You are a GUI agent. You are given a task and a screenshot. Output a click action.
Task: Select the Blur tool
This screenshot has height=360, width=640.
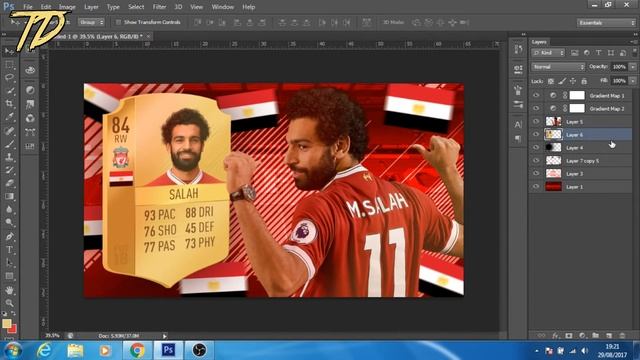(x=9, y=209)
